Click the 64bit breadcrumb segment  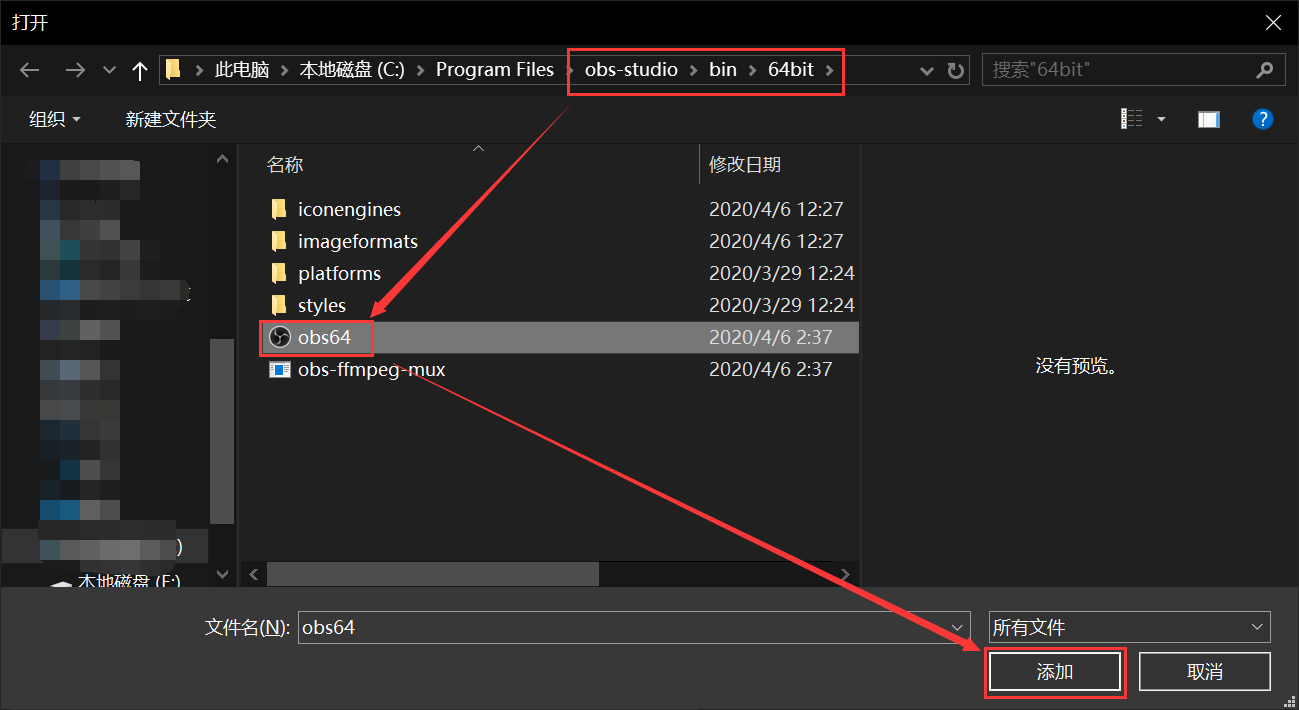[x=791, y=70]
